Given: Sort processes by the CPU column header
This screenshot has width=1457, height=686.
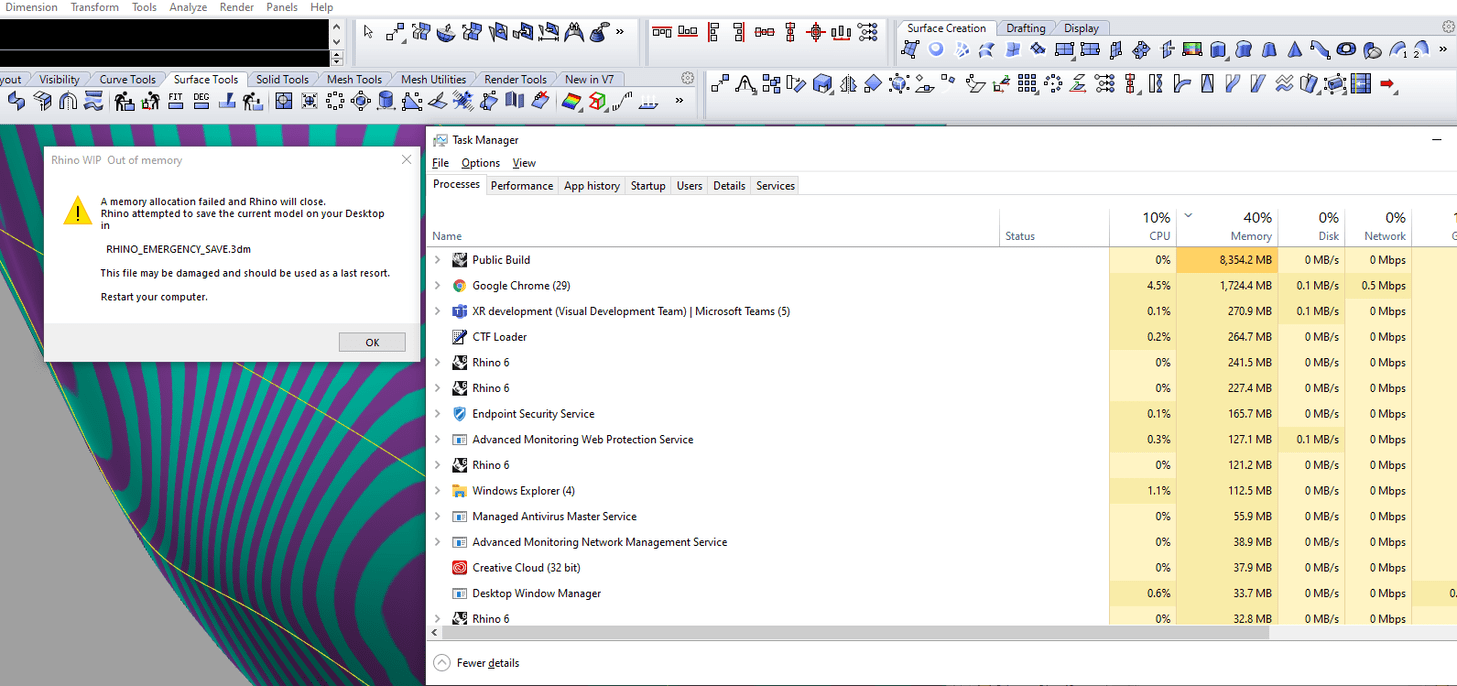Looking at the screenshot, I should (1143, 227).
